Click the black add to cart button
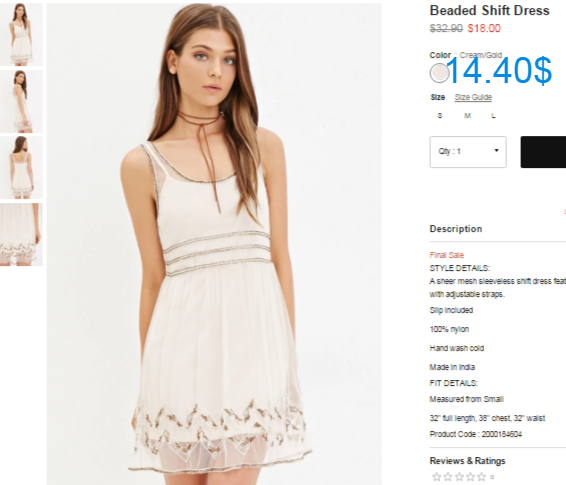The width and height of the screenshot is (566, 485). (x=543, y=152)
